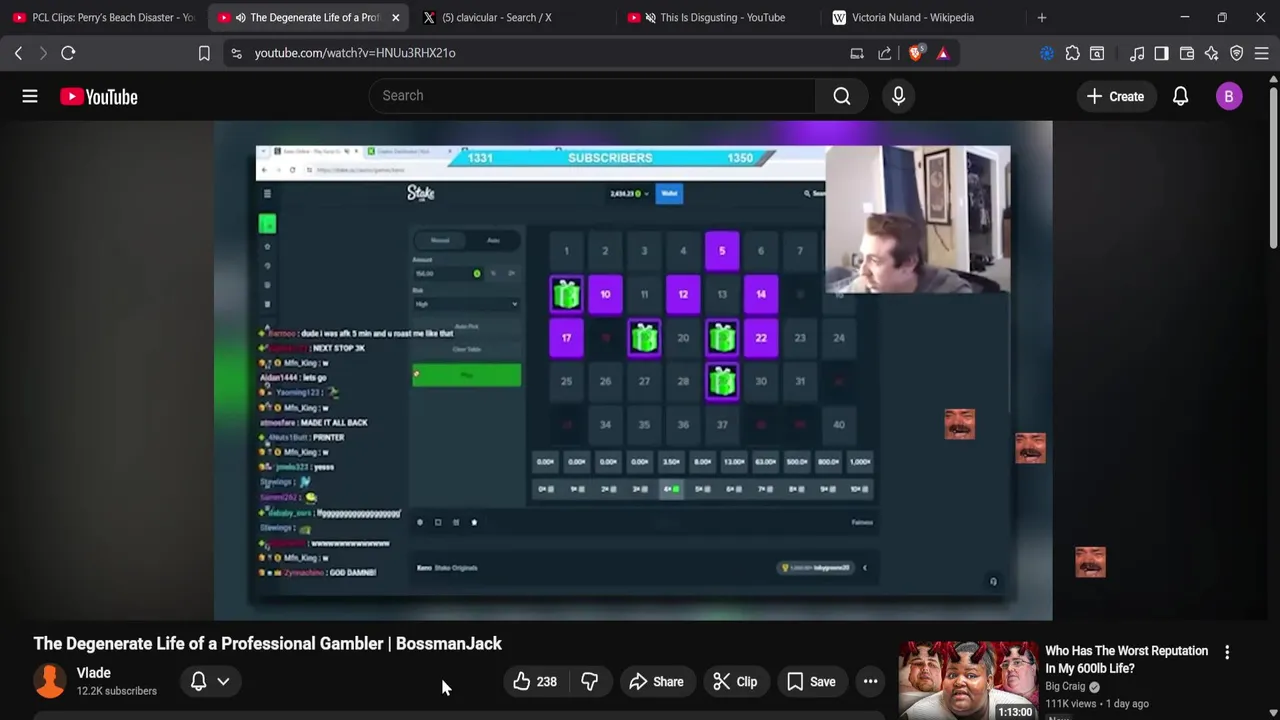Viewport: 1280px width, 720px height.
Task: Mute audio indicator on Degenerate Life tab
Action: tap(241, 17)
